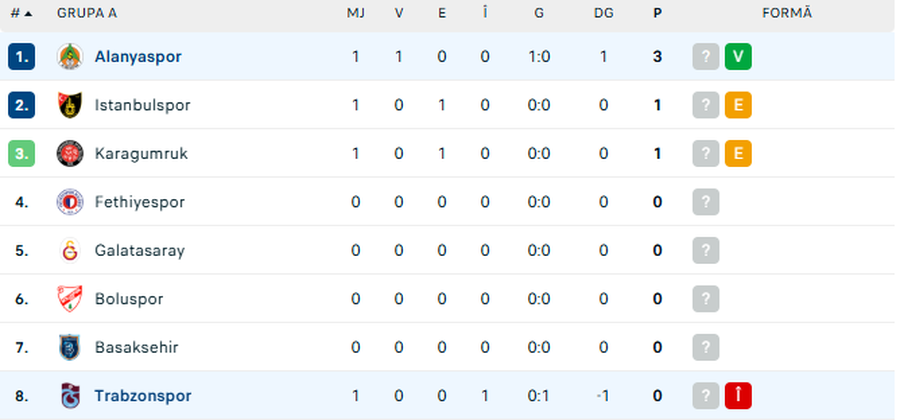Image resolution: width=900 pixels, height=420 pixels.
Task: Click Galatasaray's gray question mark badge
Action: pos(706,251)
